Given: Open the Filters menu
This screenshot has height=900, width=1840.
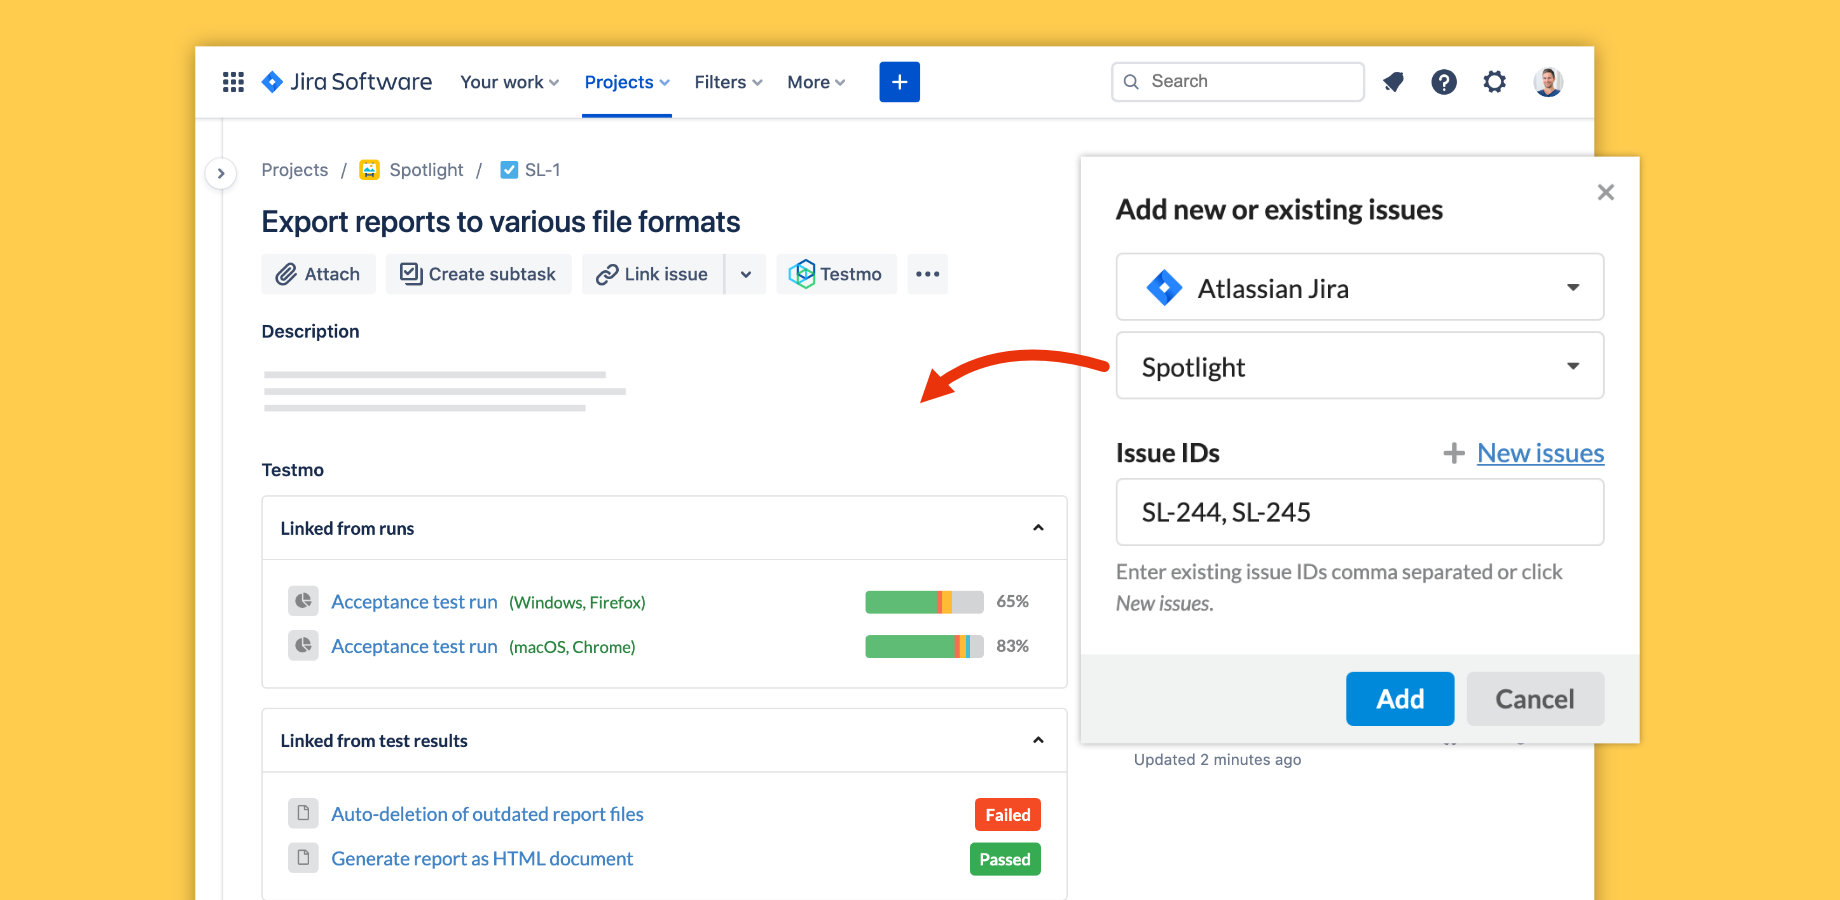Looking at the screenshot, I should [728, 82].
